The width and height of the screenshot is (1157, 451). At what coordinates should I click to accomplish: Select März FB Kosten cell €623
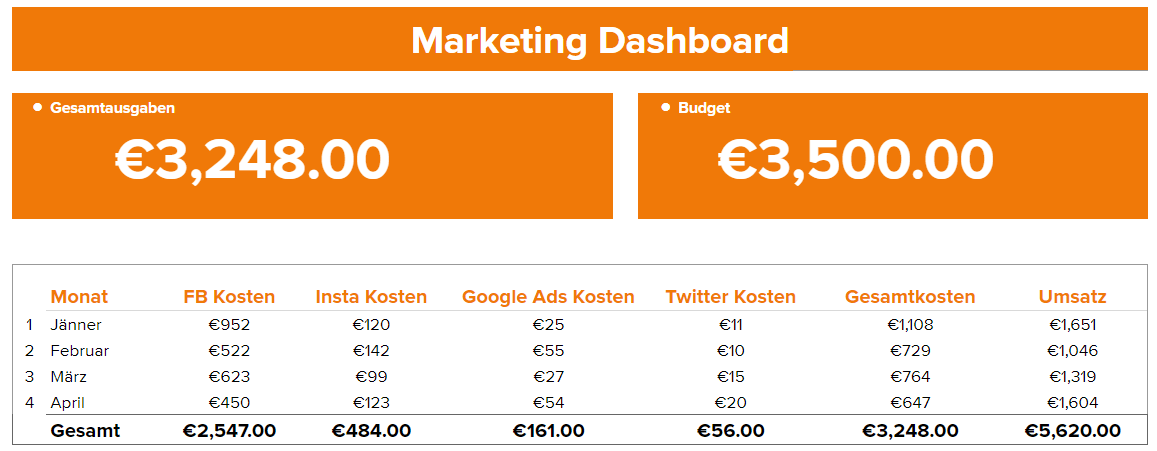click(x=229, y=377)
